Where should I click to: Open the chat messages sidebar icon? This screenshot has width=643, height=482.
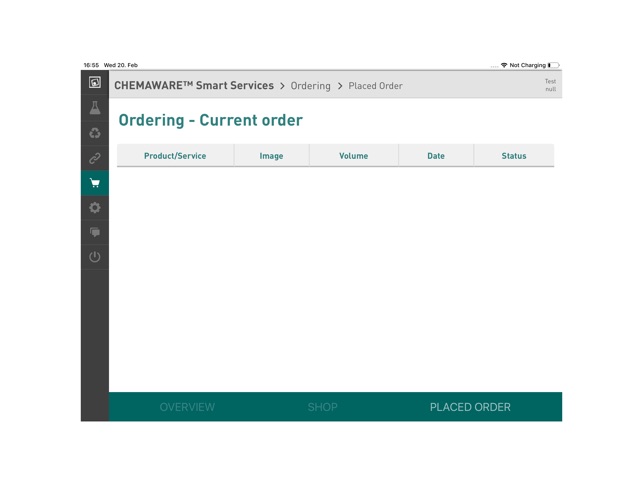point(95,232)
